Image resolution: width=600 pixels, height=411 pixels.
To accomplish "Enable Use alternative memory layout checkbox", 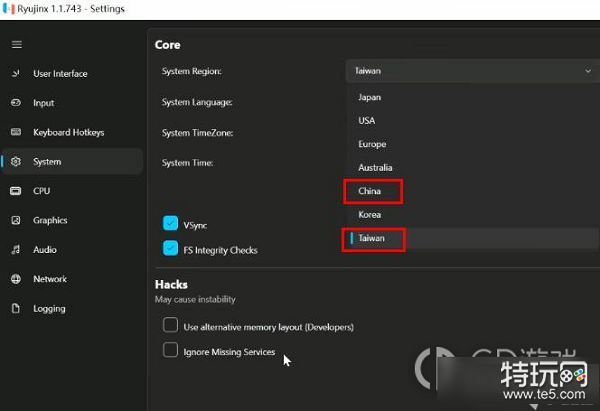I will pyautogui.click(x=171, y=326).
